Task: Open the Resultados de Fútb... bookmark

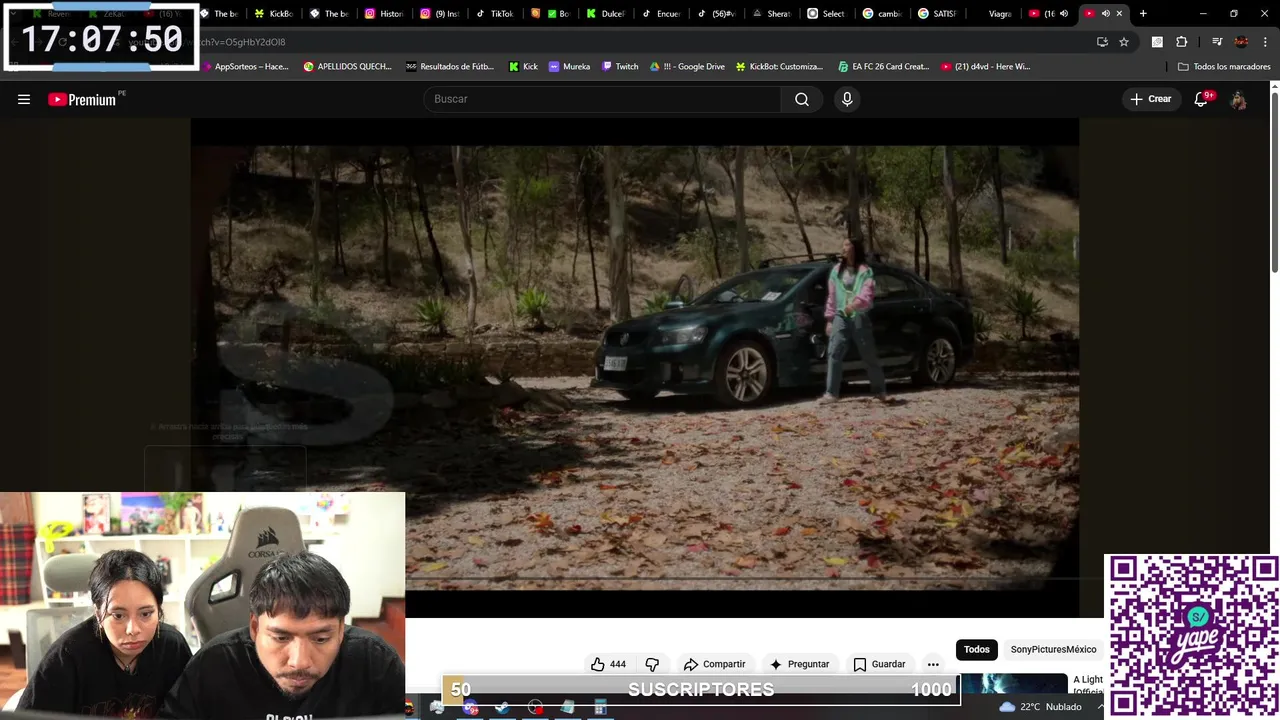Action: pyautogui.click(x=450, y=67)
